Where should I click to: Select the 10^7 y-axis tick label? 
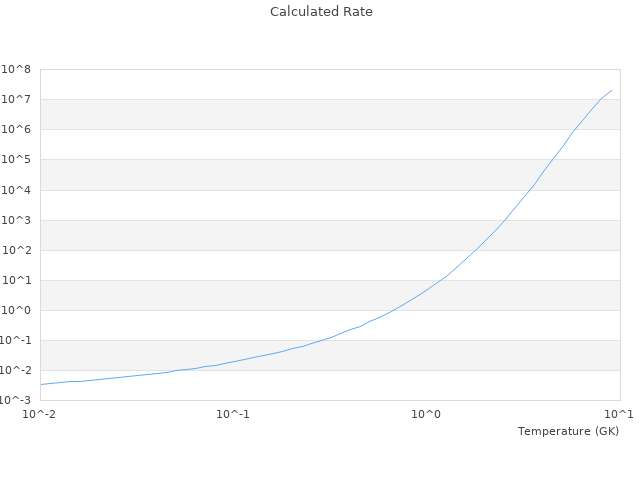pos(17,100)
